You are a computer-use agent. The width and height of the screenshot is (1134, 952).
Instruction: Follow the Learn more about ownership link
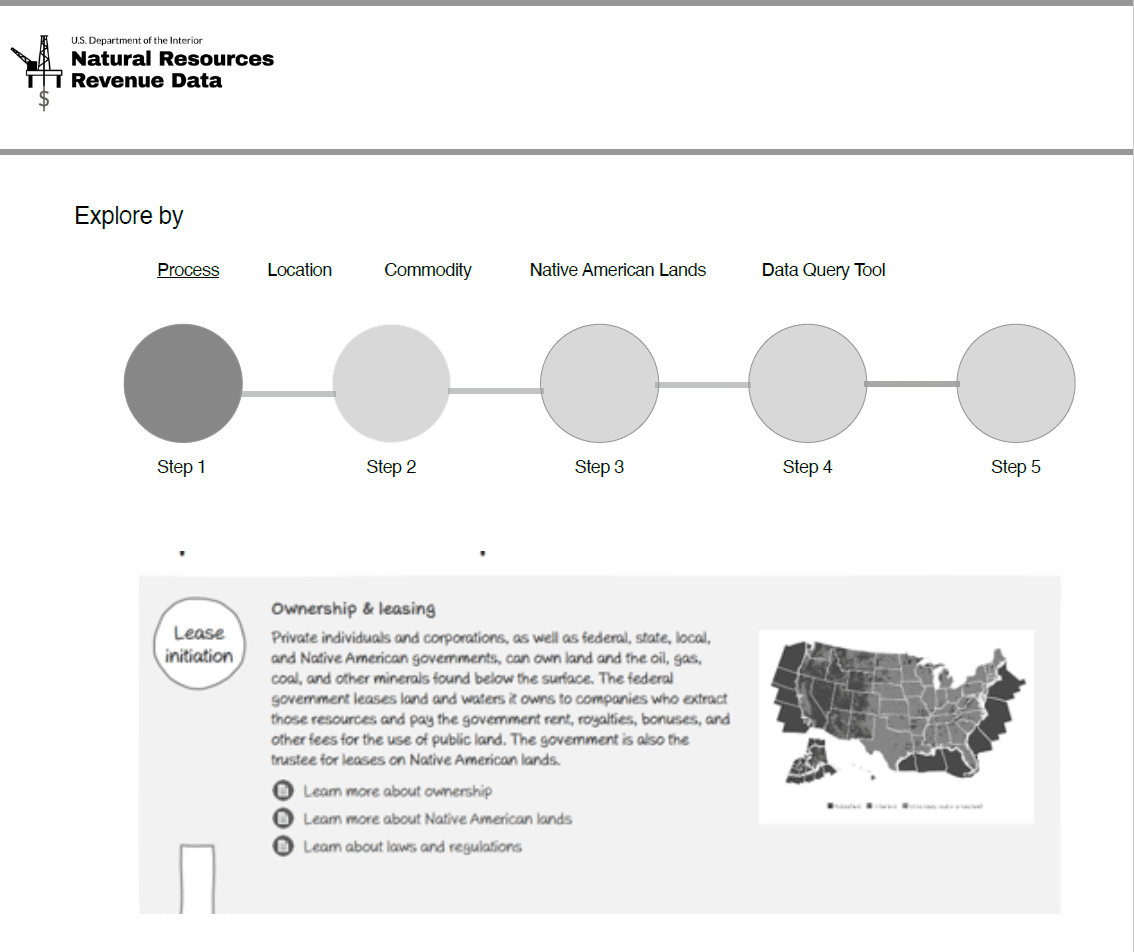tap(397, 791)
